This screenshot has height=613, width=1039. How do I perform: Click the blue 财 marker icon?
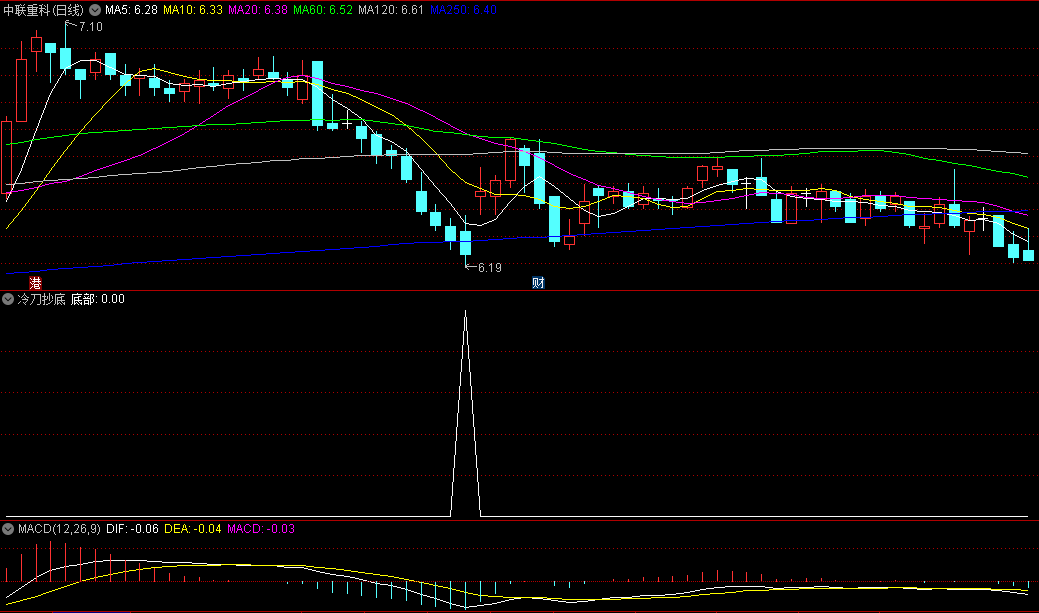pos(538,283)
